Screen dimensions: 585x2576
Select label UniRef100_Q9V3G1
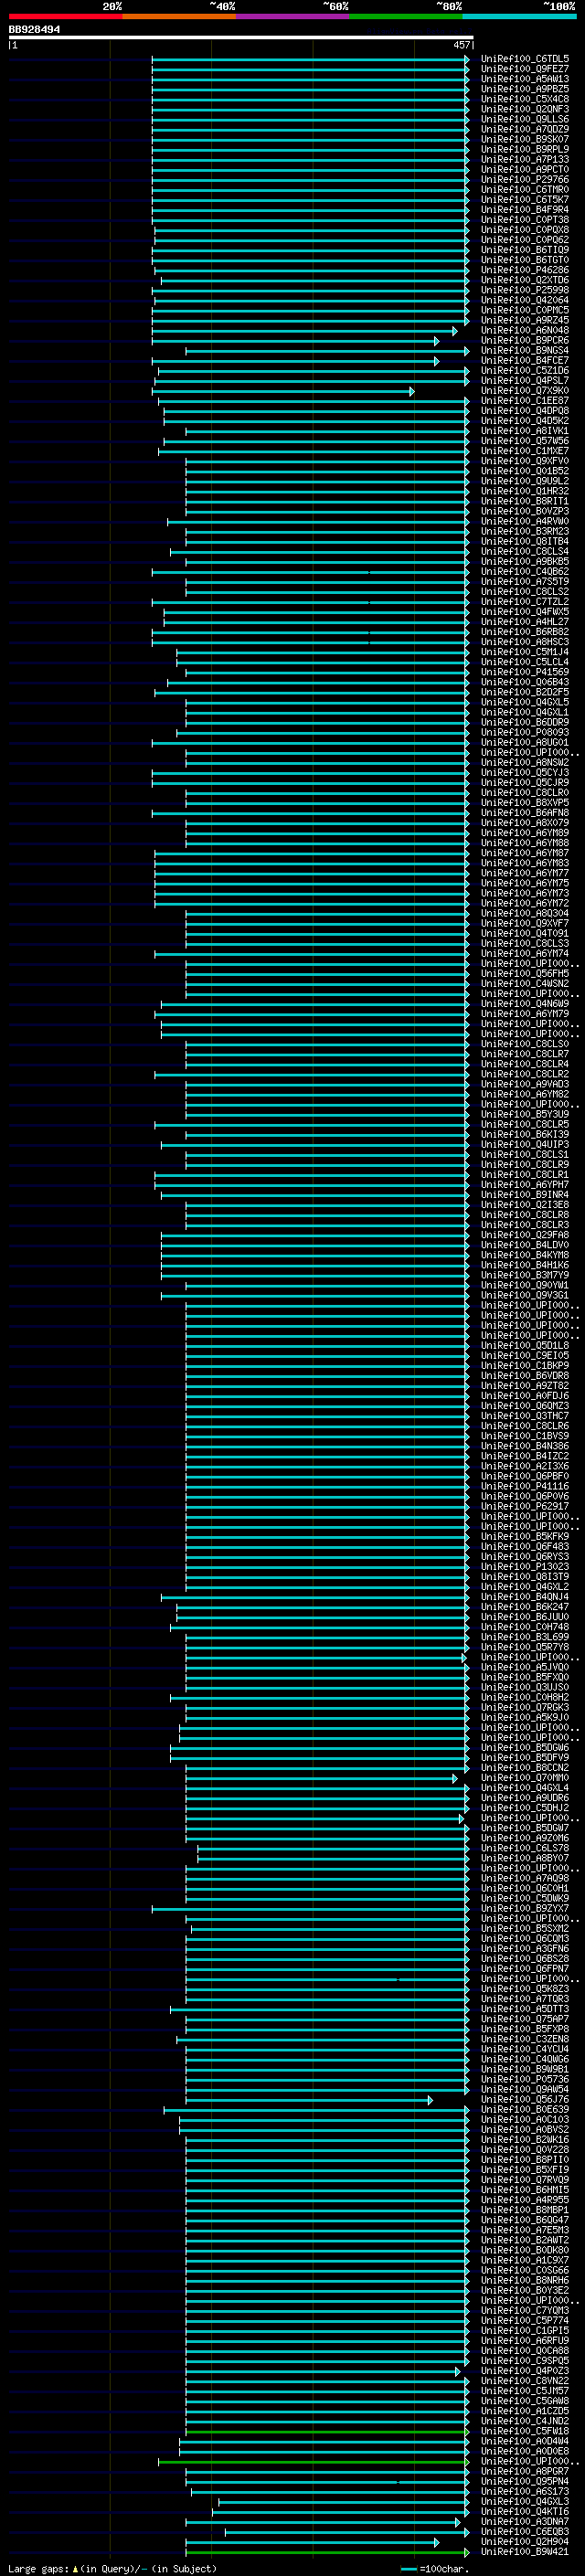[x=524, y=1296]
